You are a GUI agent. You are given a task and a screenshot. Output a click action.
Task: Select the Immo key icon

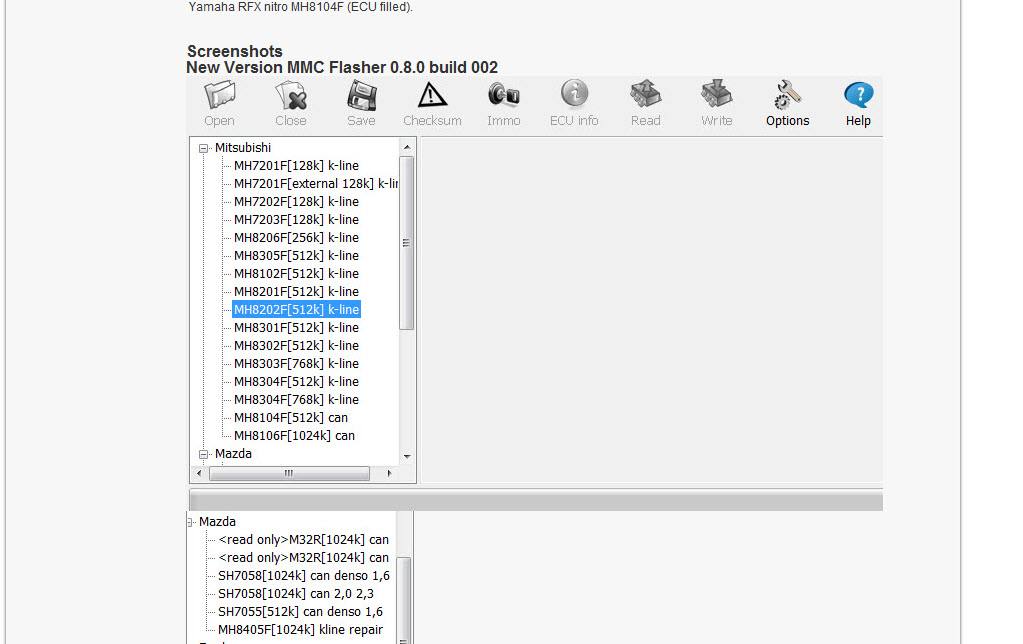click(503, 104)
